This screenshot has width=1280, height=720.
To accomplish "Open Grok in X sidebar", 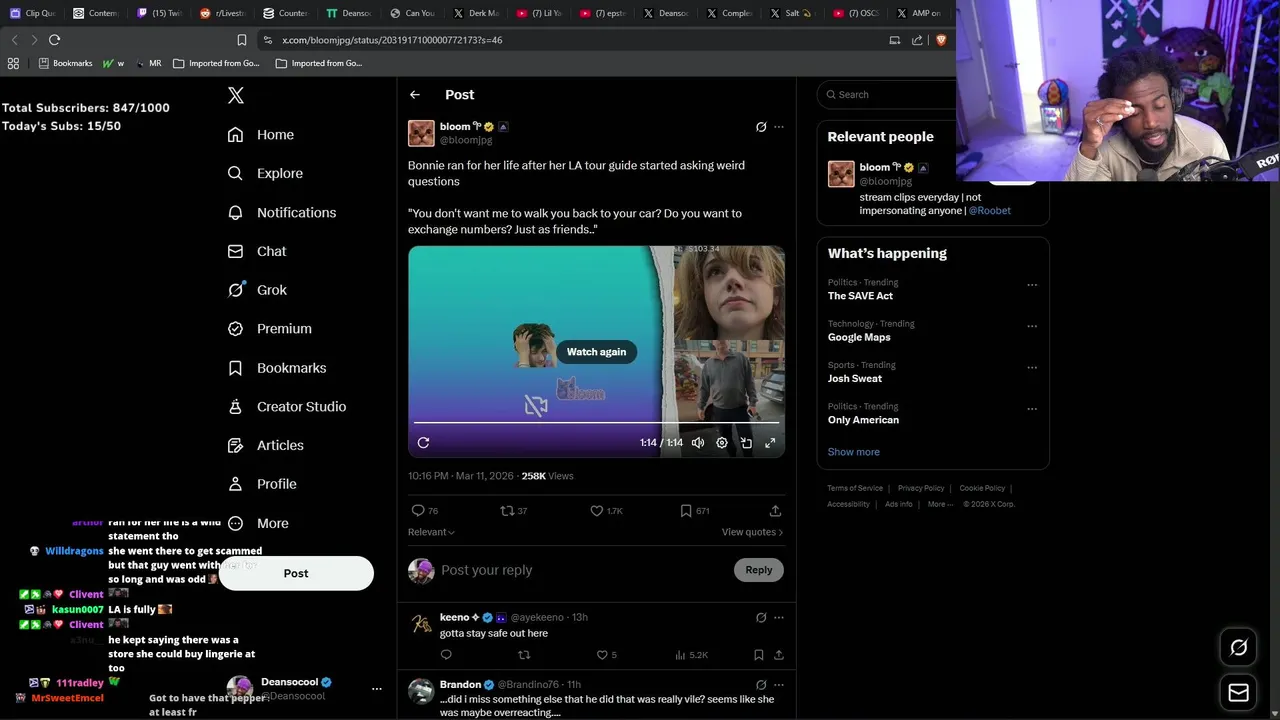I will point(257,290).
